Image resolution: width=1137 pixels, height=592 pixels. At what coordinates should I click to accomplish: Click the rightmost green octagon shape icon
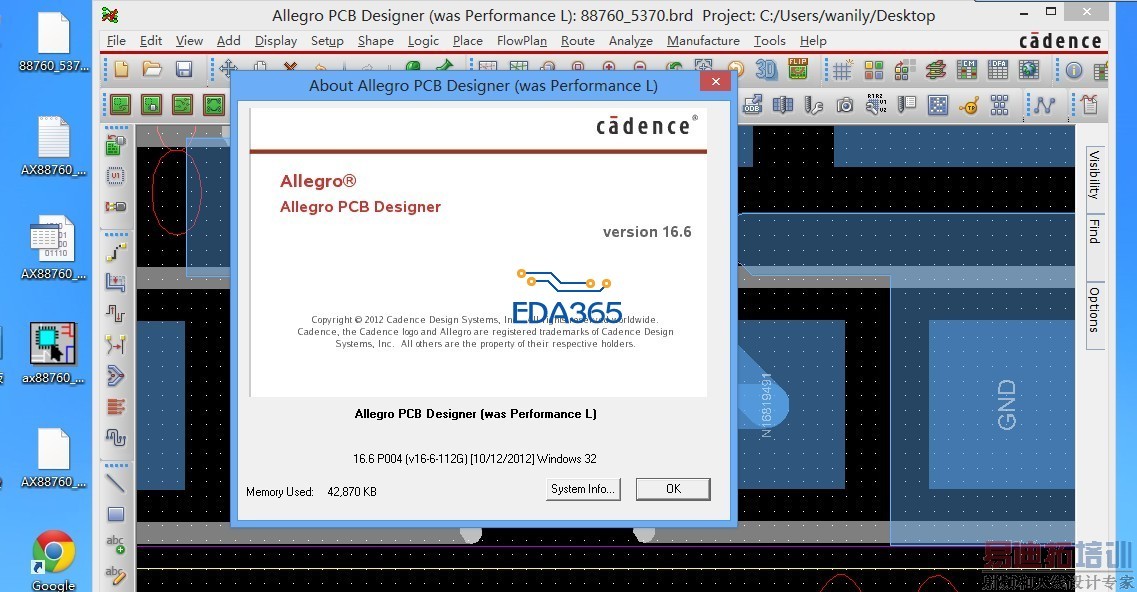click(x=215, y=105)
